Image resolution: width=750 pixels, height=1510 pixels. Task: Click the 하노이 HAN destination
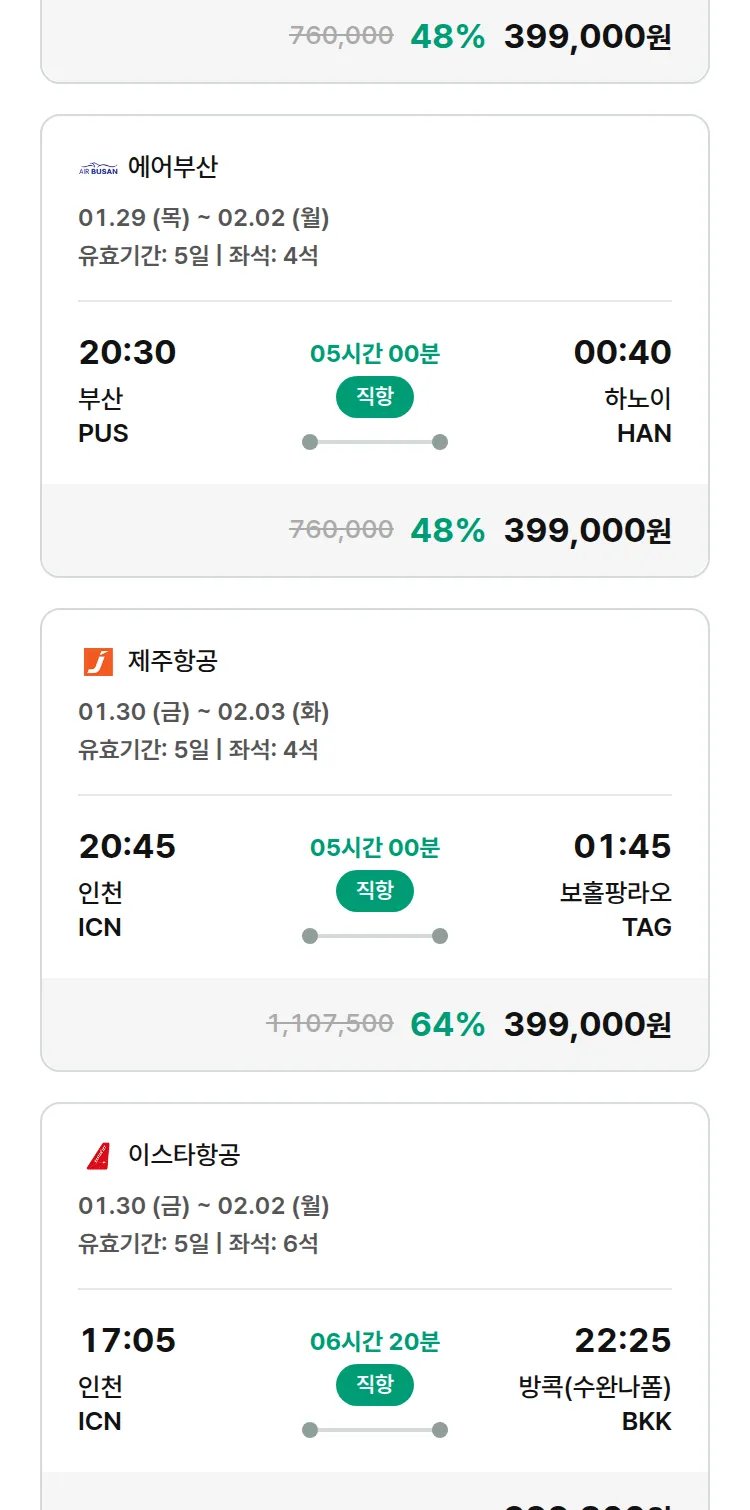point(638,415)
